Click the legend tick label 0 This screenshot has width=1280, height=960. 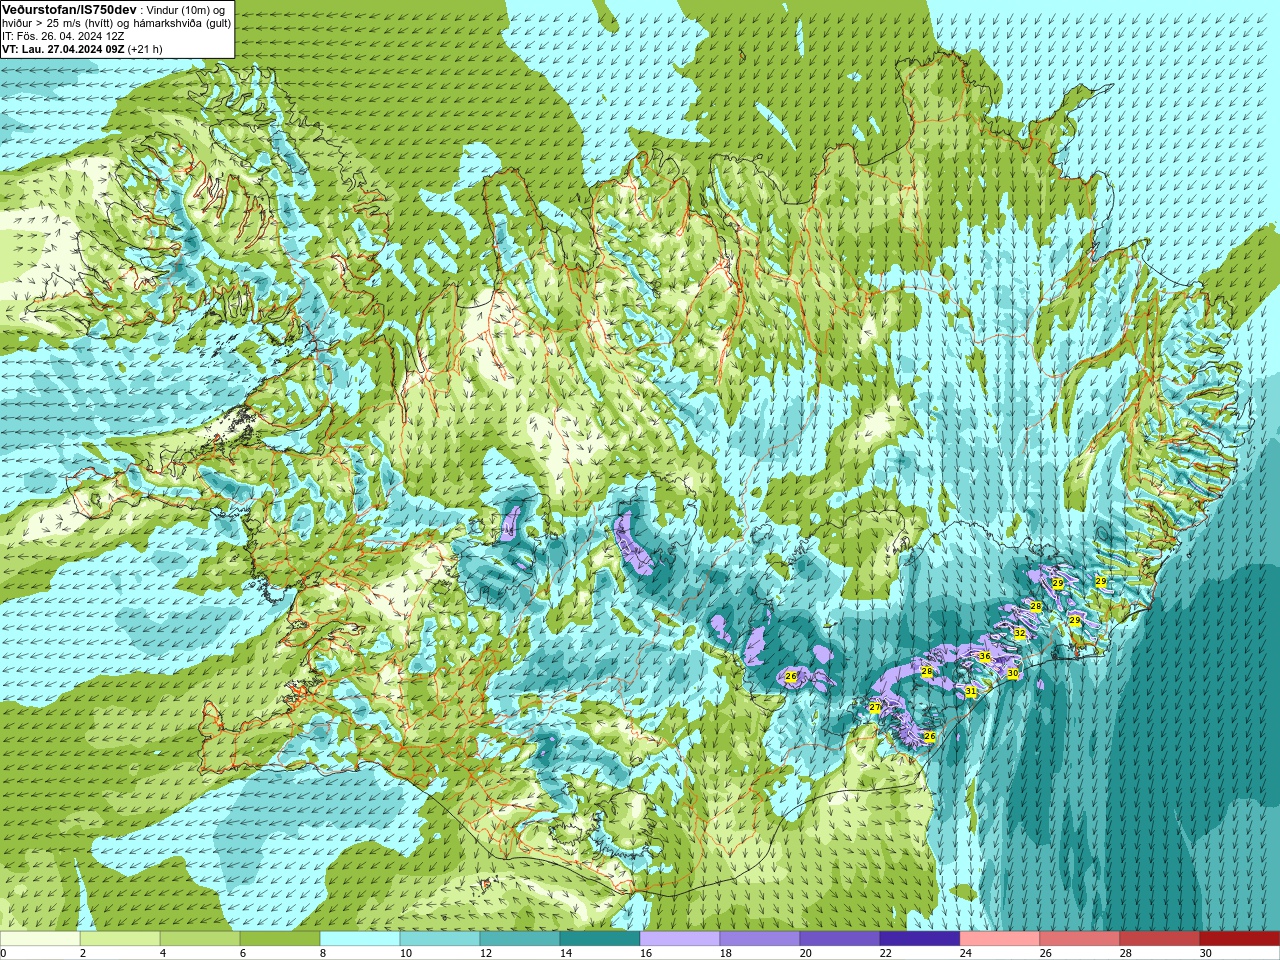(3, 953)
